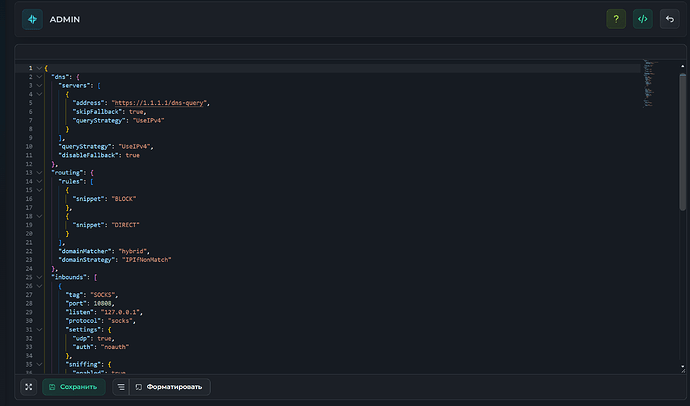
Task: Fold the BLOCK snippet object on line 15
Action: click(x=39, y=190)
